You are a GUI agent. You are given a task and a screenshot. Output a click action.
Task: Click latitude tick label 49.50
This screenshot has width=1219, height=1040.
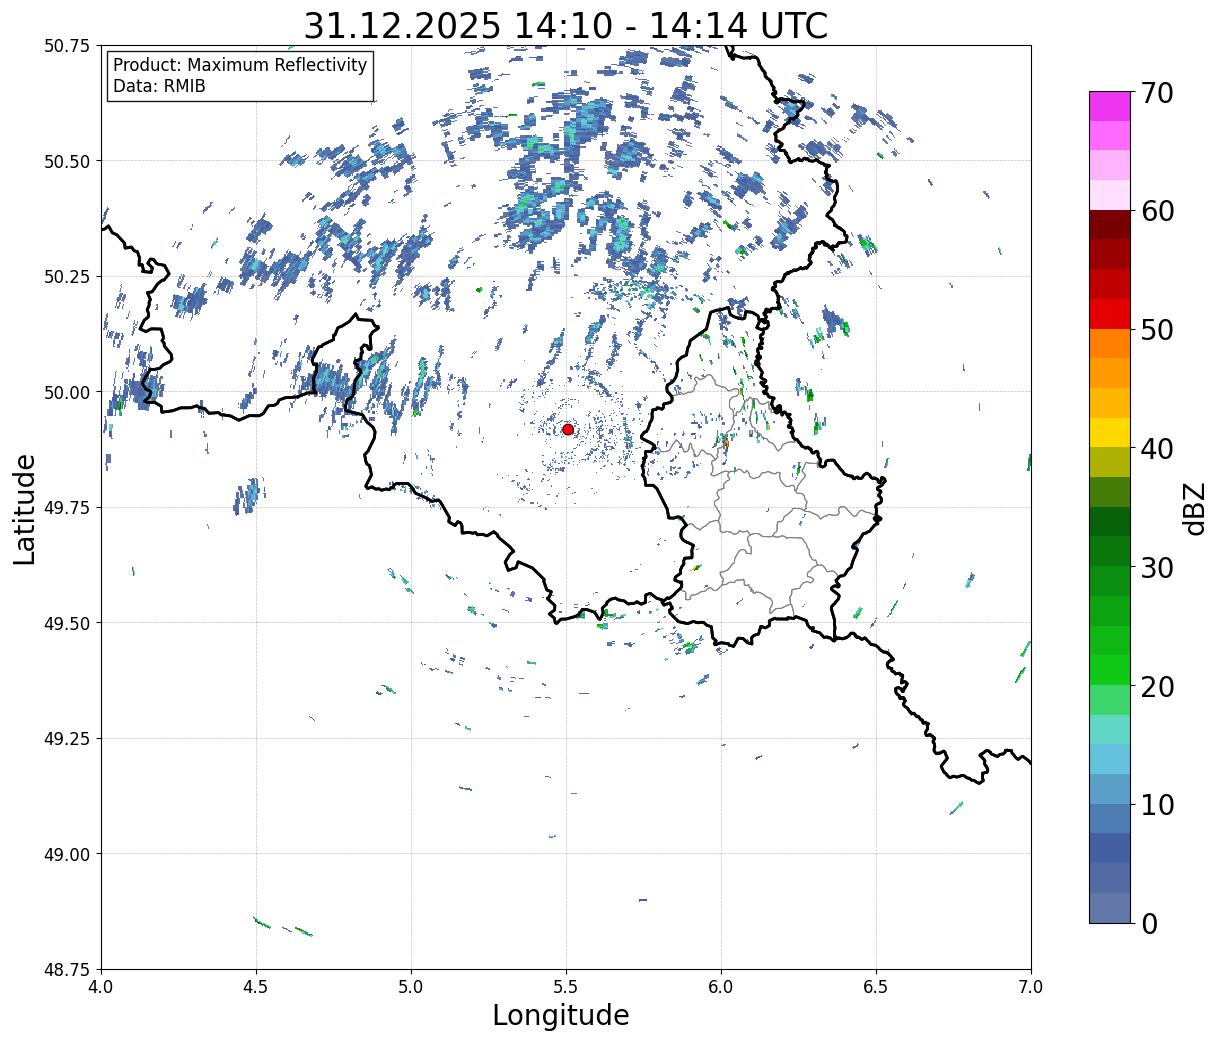click(66, 623)
